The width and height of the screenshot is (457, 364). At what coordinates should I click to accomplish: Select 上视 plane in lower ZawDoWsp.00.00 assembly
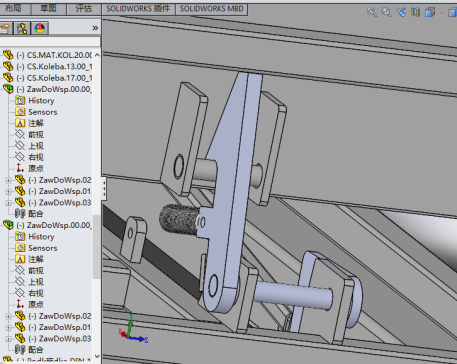pyautogui.click(x=29, y=282)
